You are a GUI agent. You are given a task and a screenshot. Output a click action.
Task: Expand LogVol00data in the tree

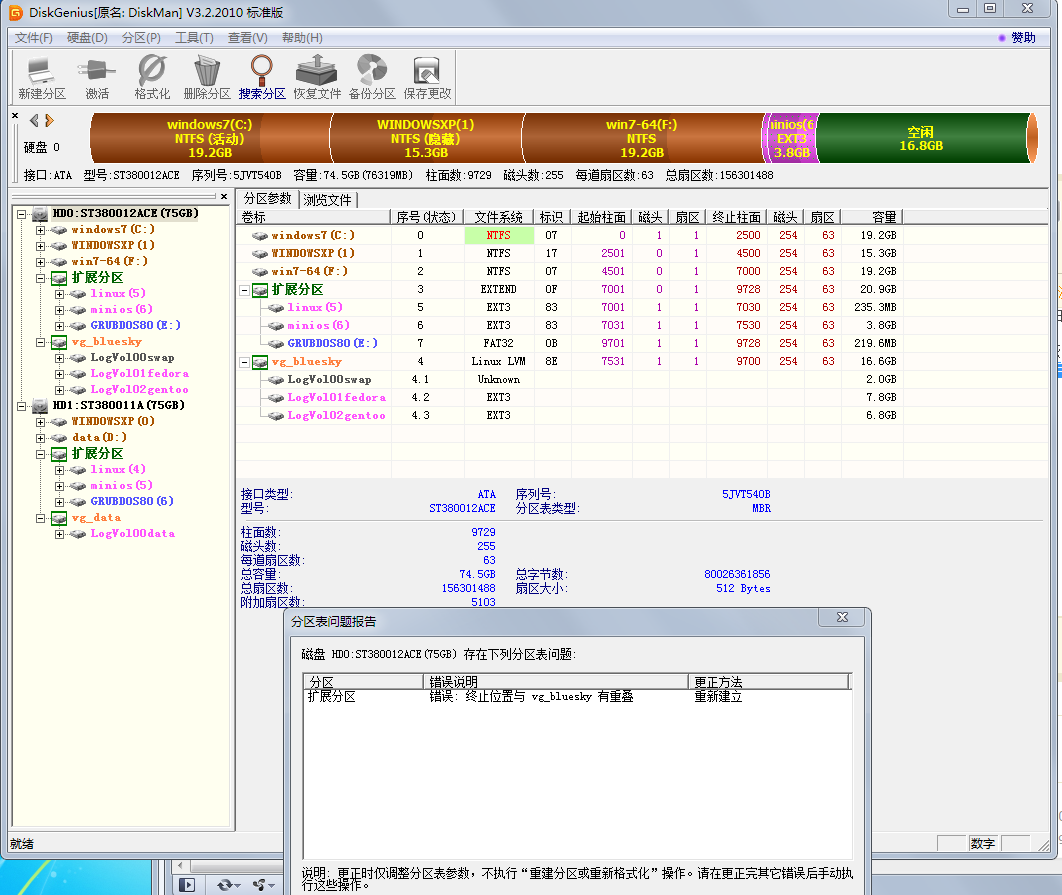click(60, 535)
